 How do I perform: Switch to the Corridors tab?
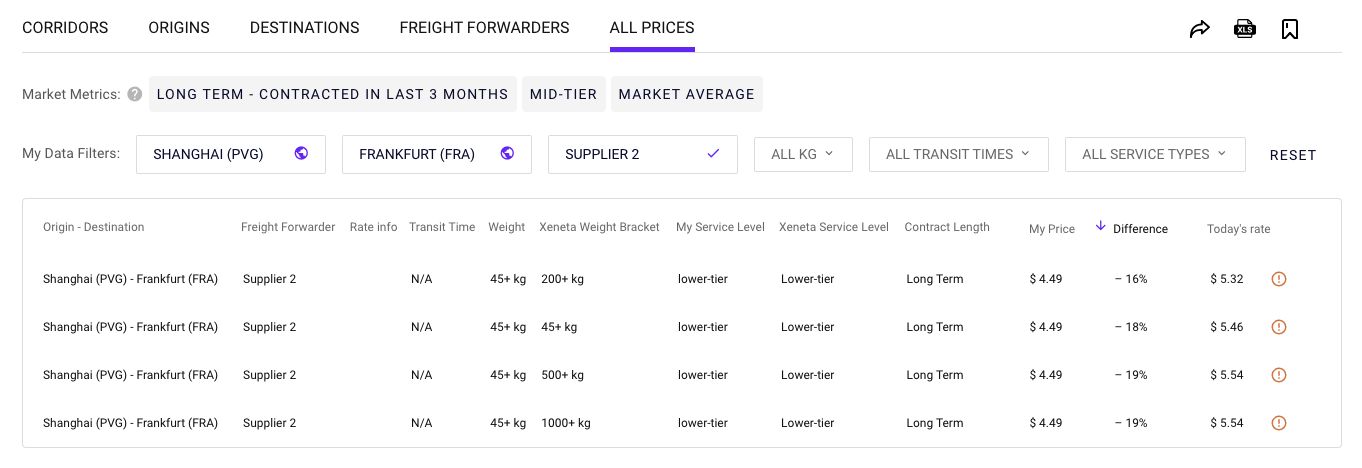pyautogui.click(x=65, y=28)
